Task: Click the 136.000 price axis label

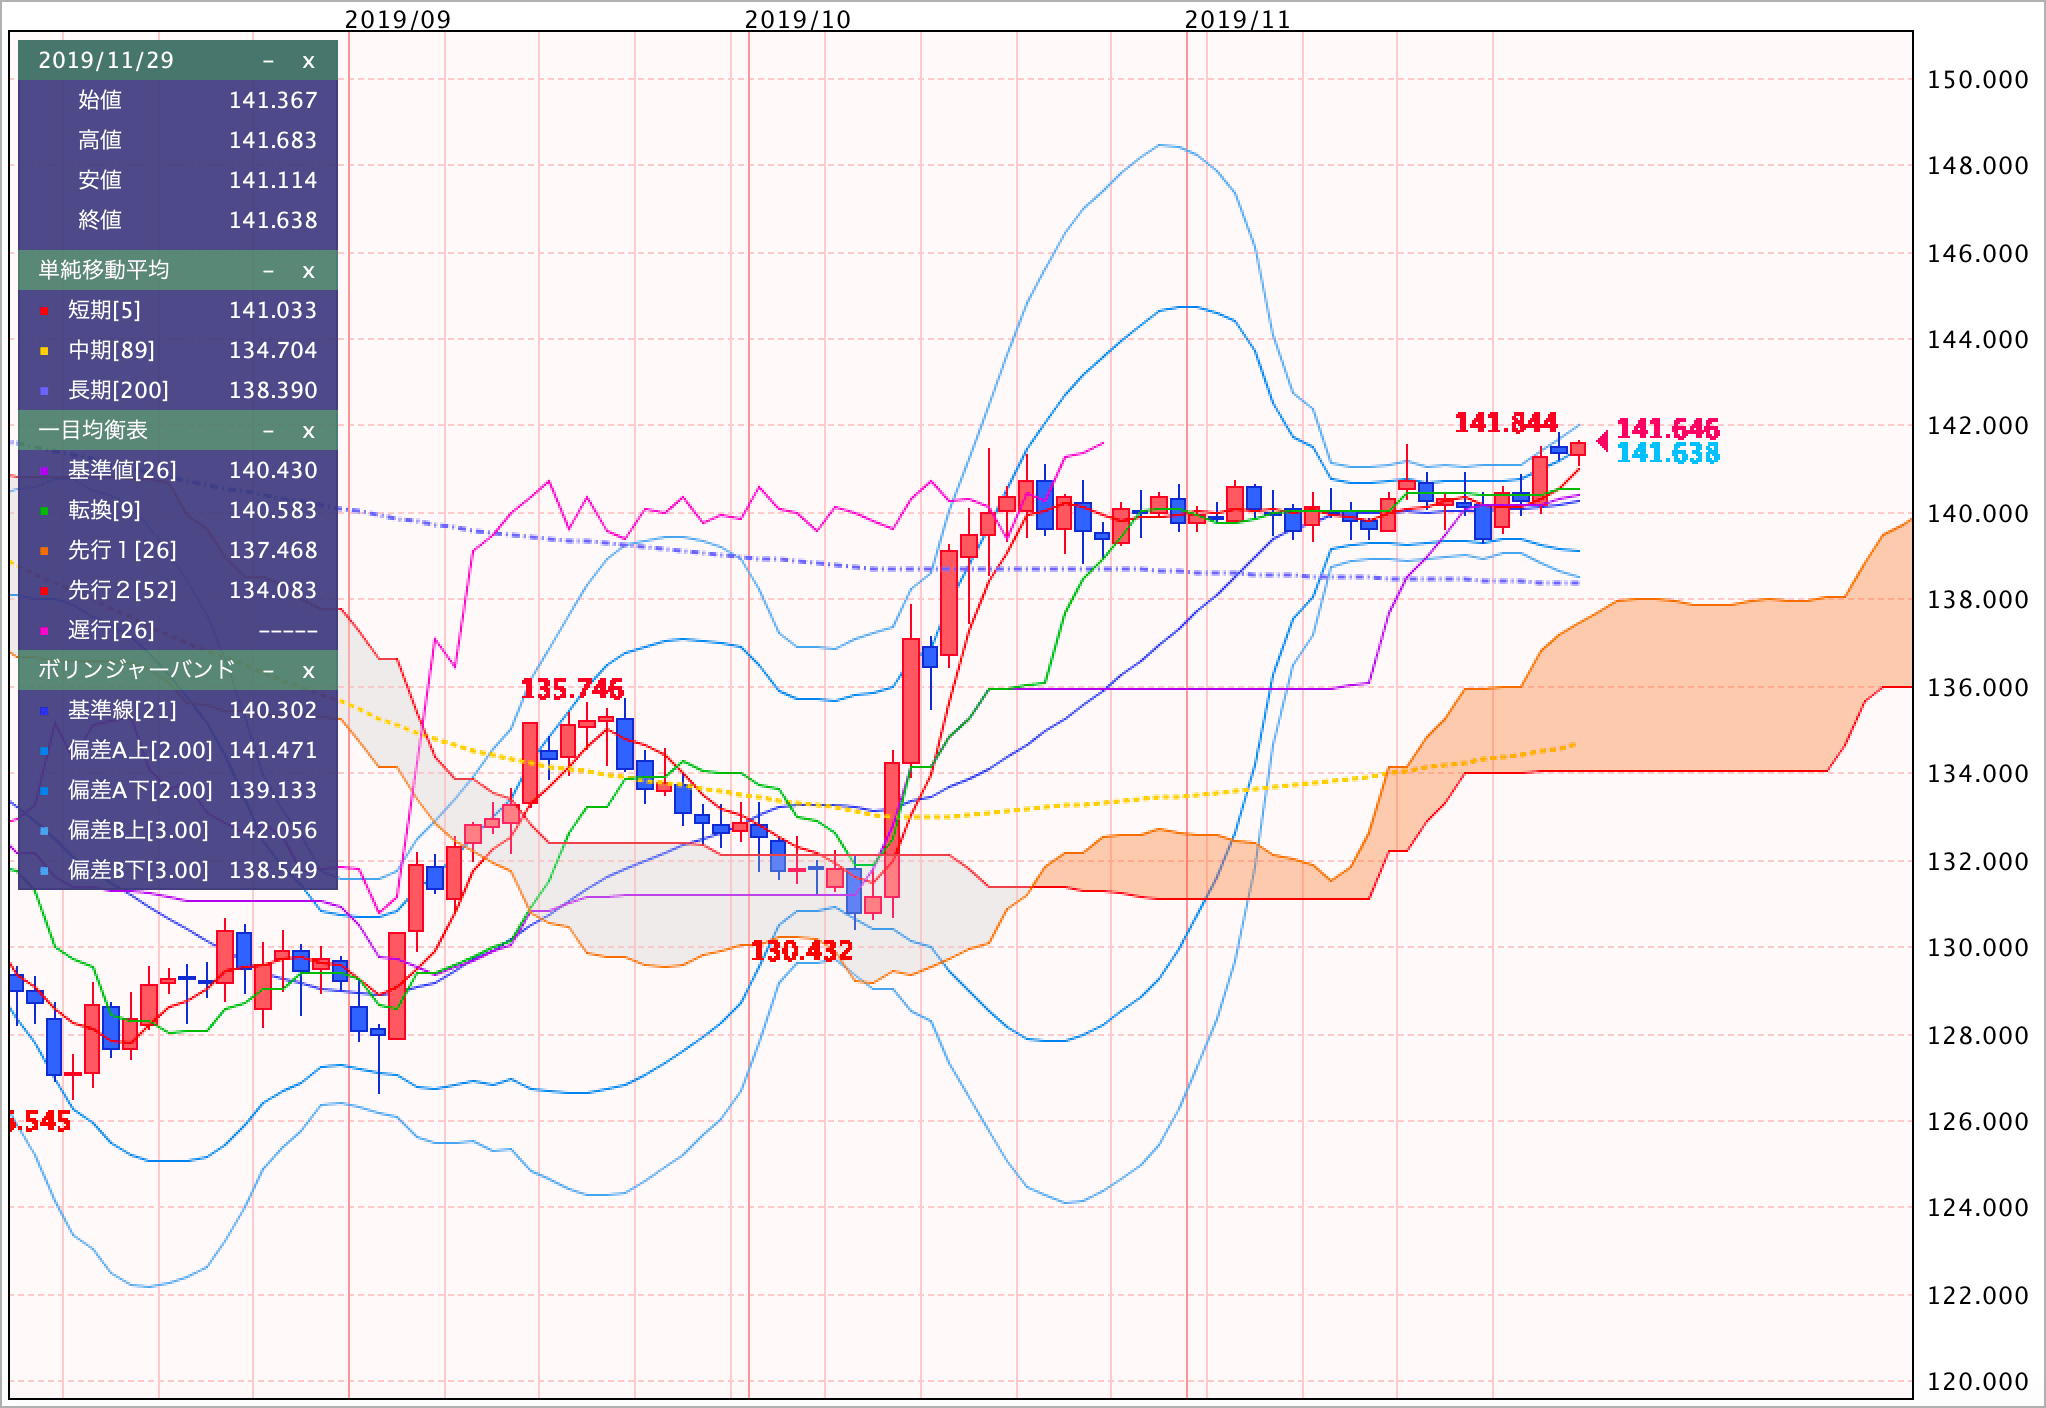Action: tap(1978, 688)
